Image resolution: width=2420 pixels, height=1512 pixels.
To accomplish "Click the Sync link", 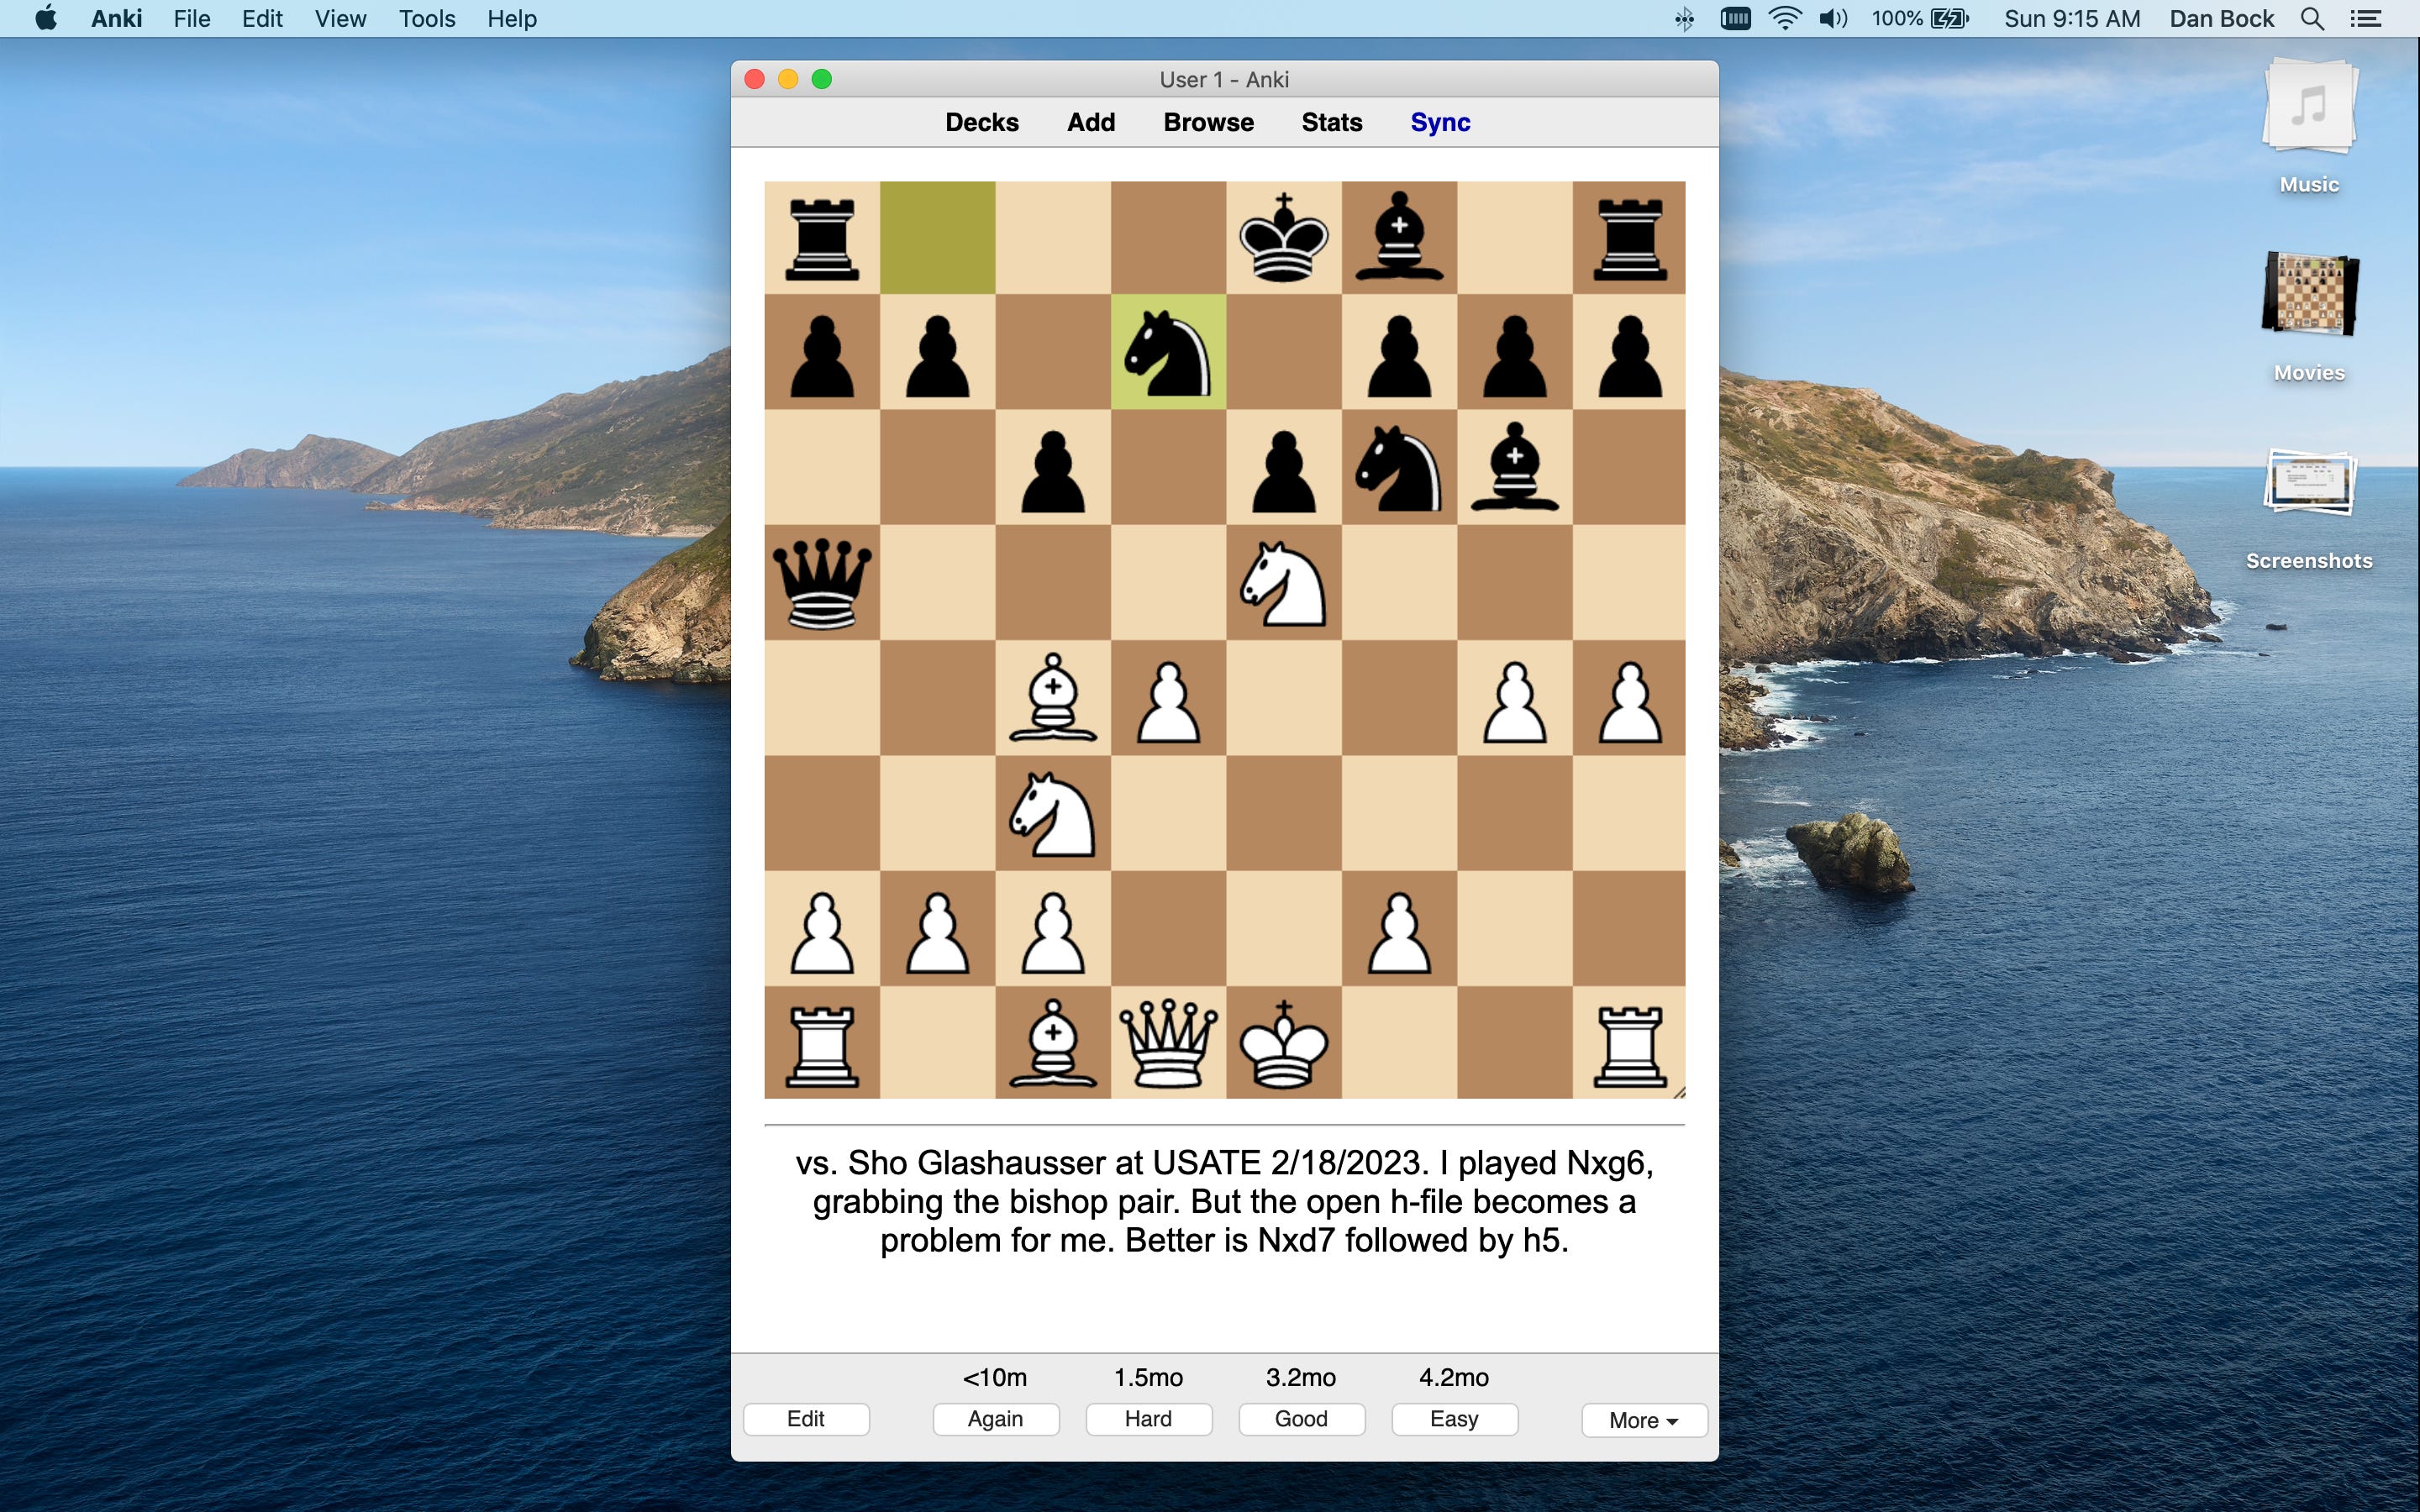I will [x=1439, y=122].
